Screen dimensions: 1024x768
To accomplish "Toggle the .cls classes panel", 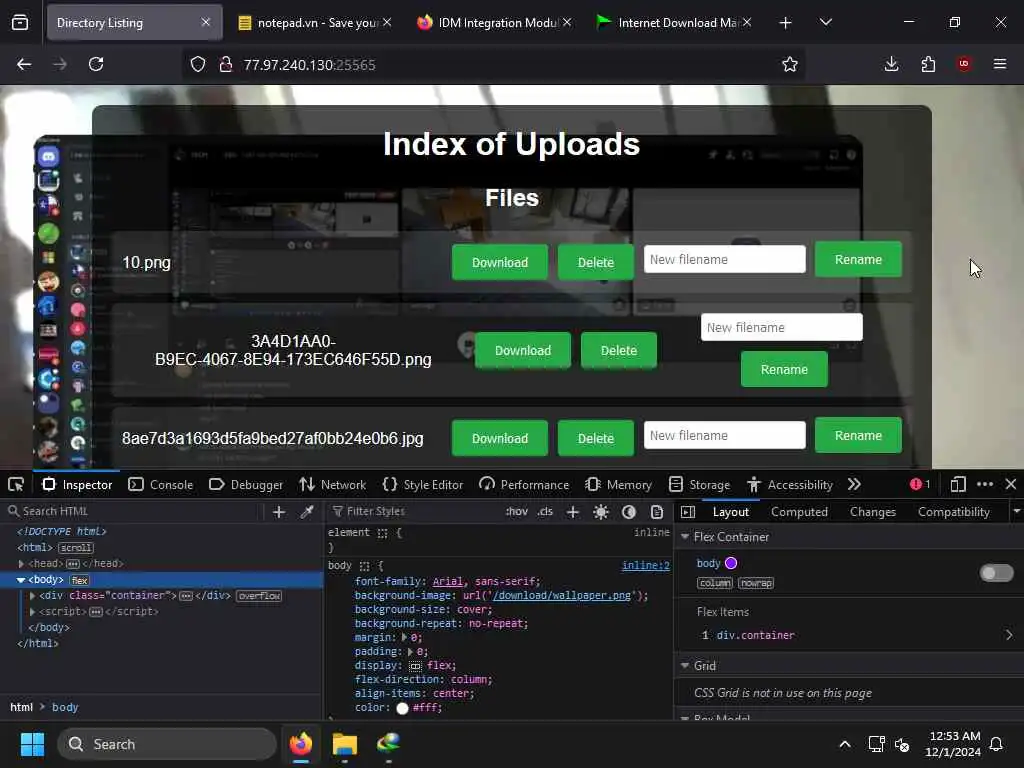I will (x=545, y=511).
